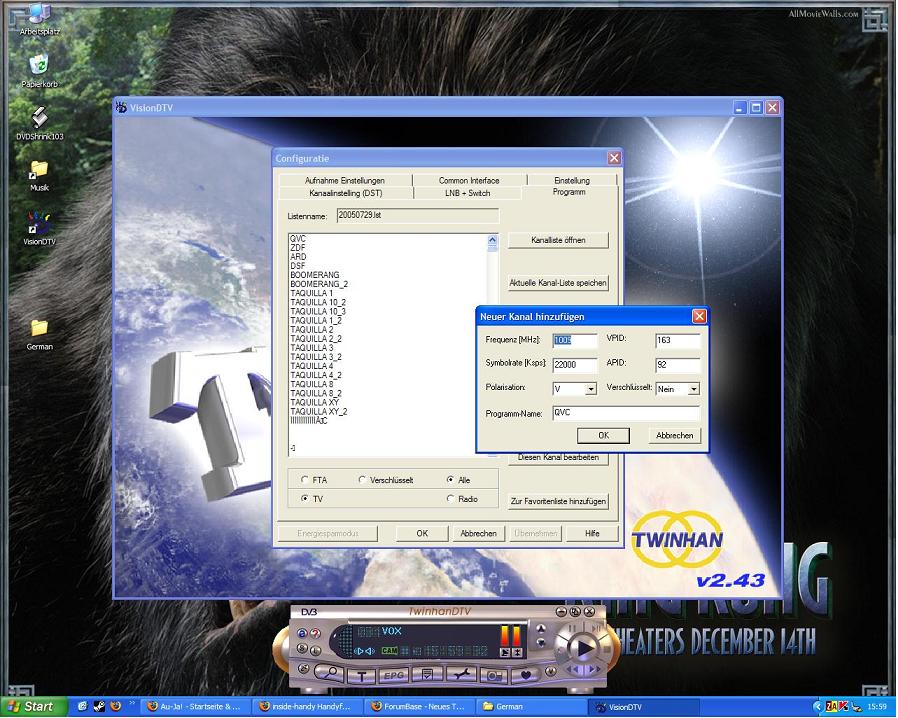The width and height of the screenshot is (898, 718).
Task: Click Kanalliste öffnen button
Action: 558,240
